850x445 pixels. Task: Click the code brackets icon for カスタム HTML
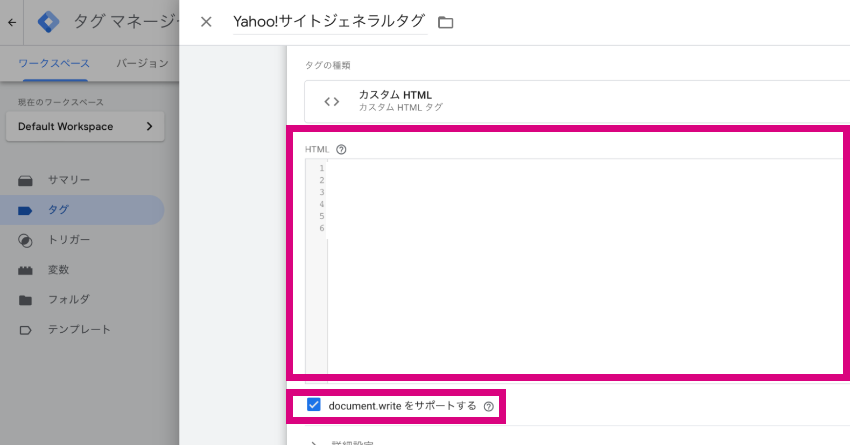(332, 101)
